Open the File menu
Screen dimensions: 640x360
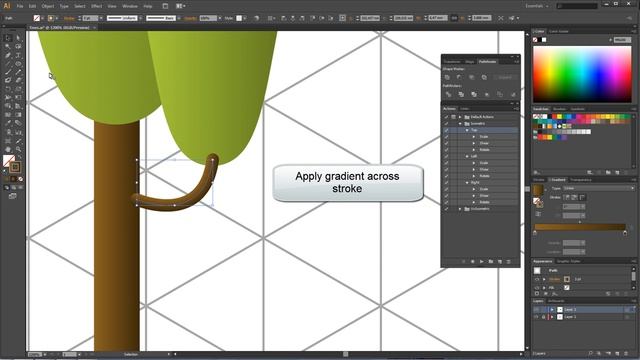20,6
